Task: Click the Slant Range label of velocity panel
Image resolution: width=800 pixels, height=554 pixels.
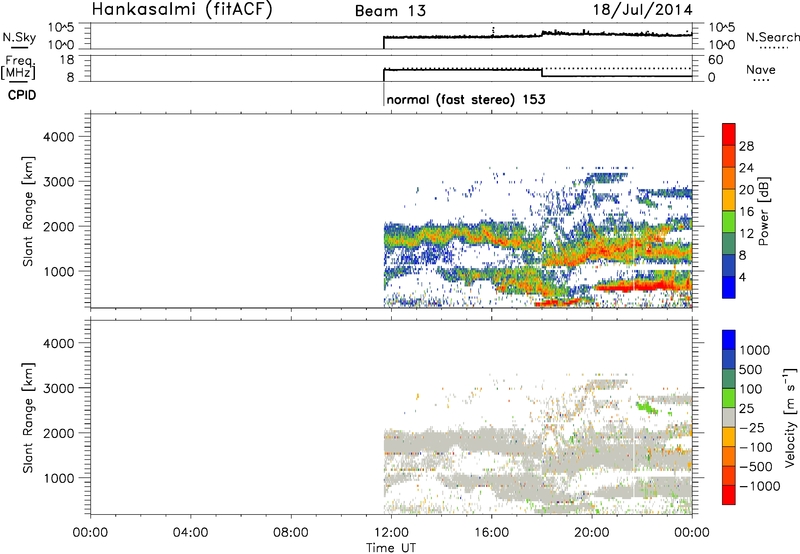Action: click(x=28, y=418)
